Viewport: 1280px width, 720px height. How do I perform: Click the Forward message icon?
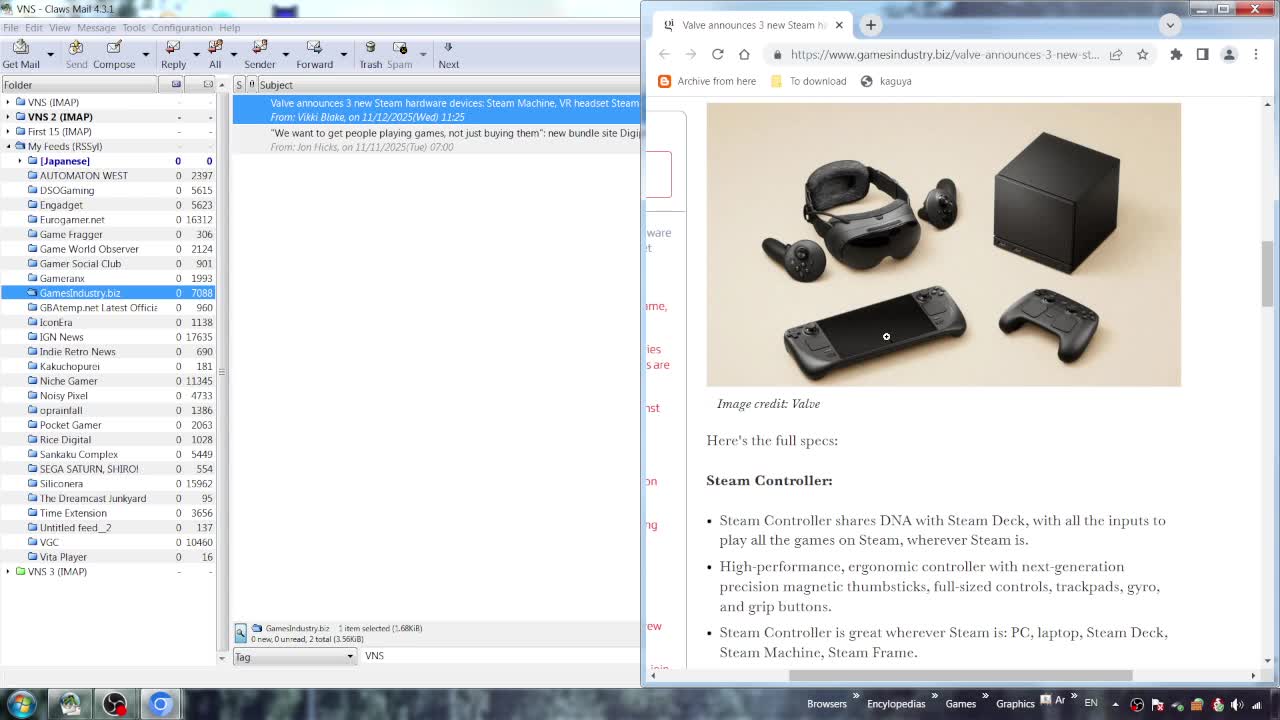(x=314, y=48)
